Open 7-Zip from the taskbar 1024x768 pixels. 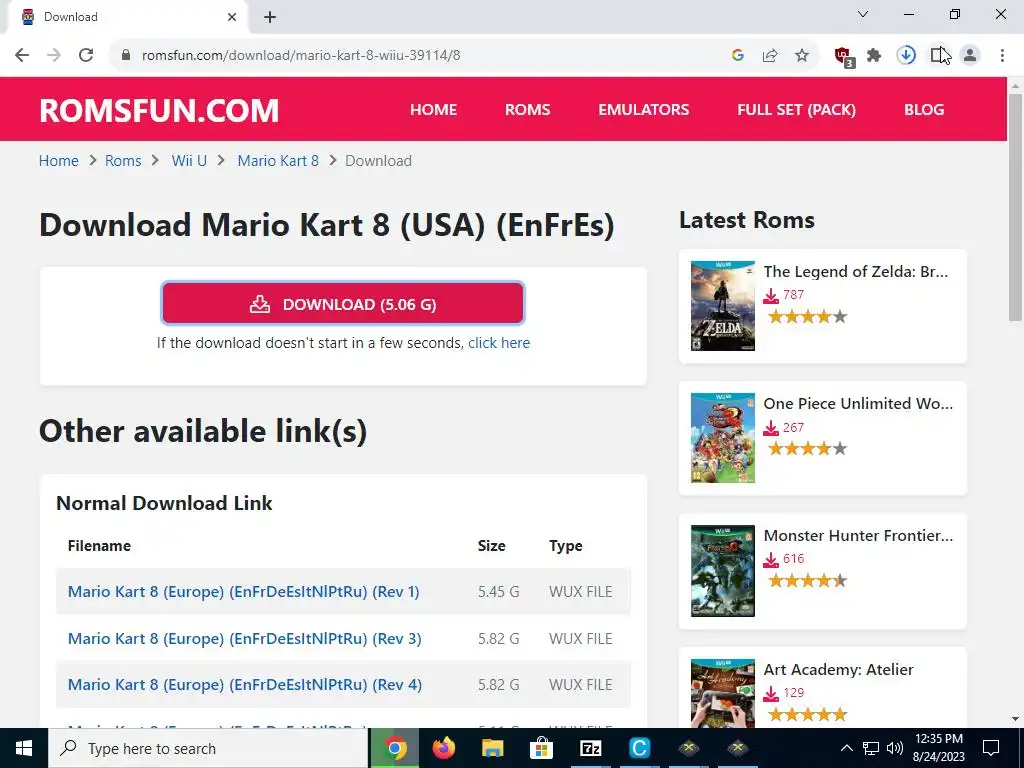590,748
